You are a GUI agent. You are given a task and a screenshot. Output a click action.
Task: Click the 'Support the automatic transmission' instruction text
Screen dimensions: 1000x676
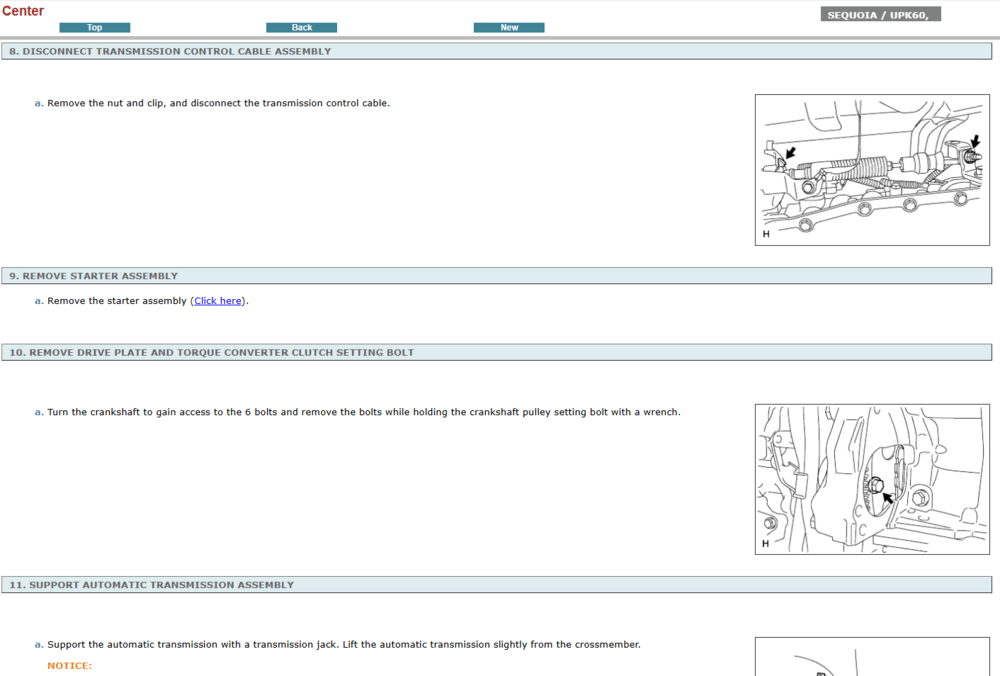tap(343, 645)
